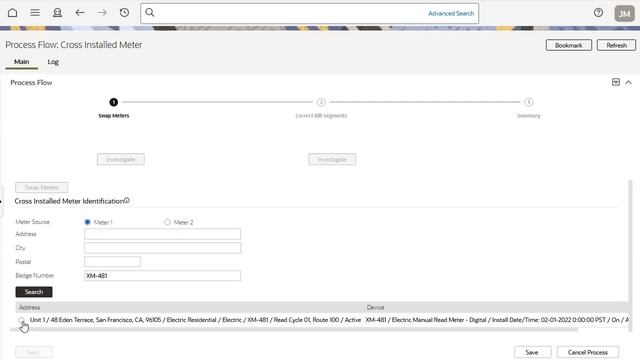Select Meter 2 radio button

167,222
